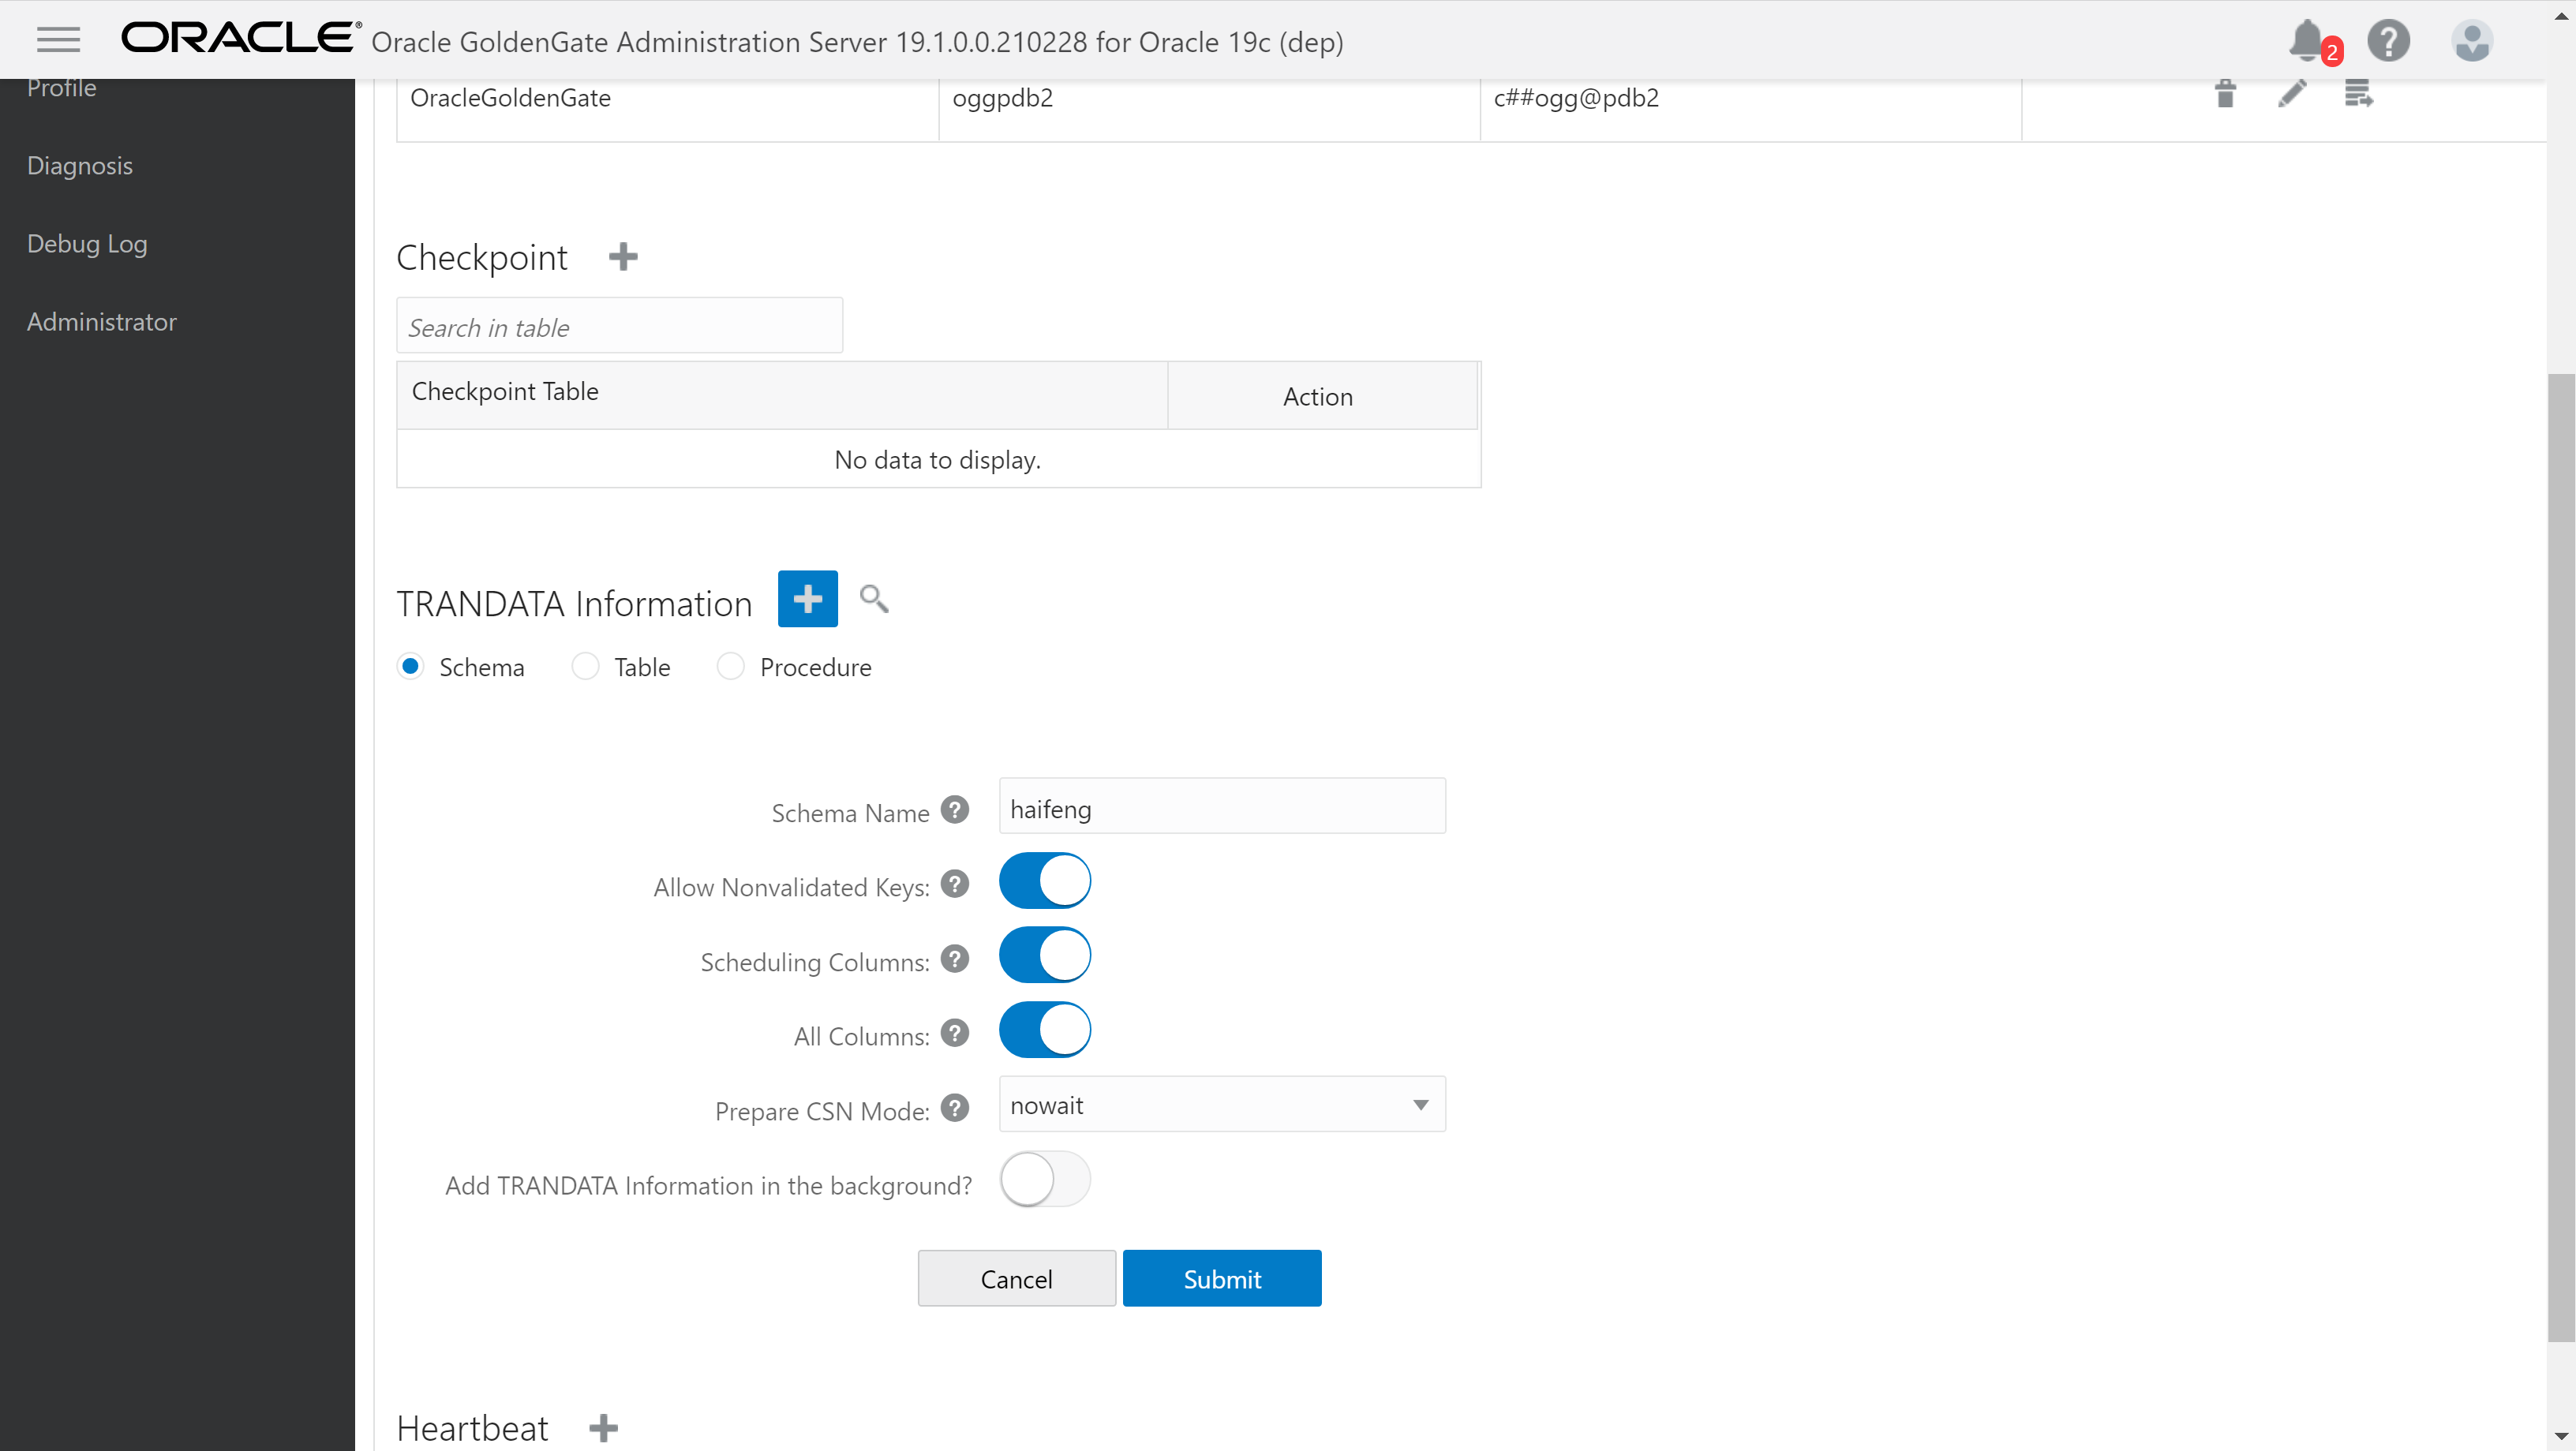Open the hamburger navigation menu
The height and width of the screenshot is (1451, 2576).
click(x=58, y=40)
